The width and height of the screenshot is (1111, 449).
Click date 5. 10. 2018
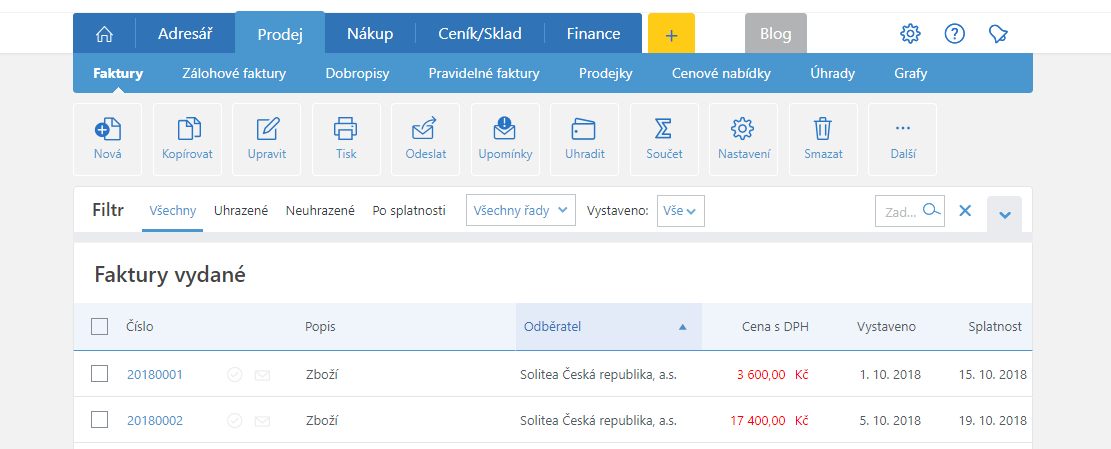891,421
